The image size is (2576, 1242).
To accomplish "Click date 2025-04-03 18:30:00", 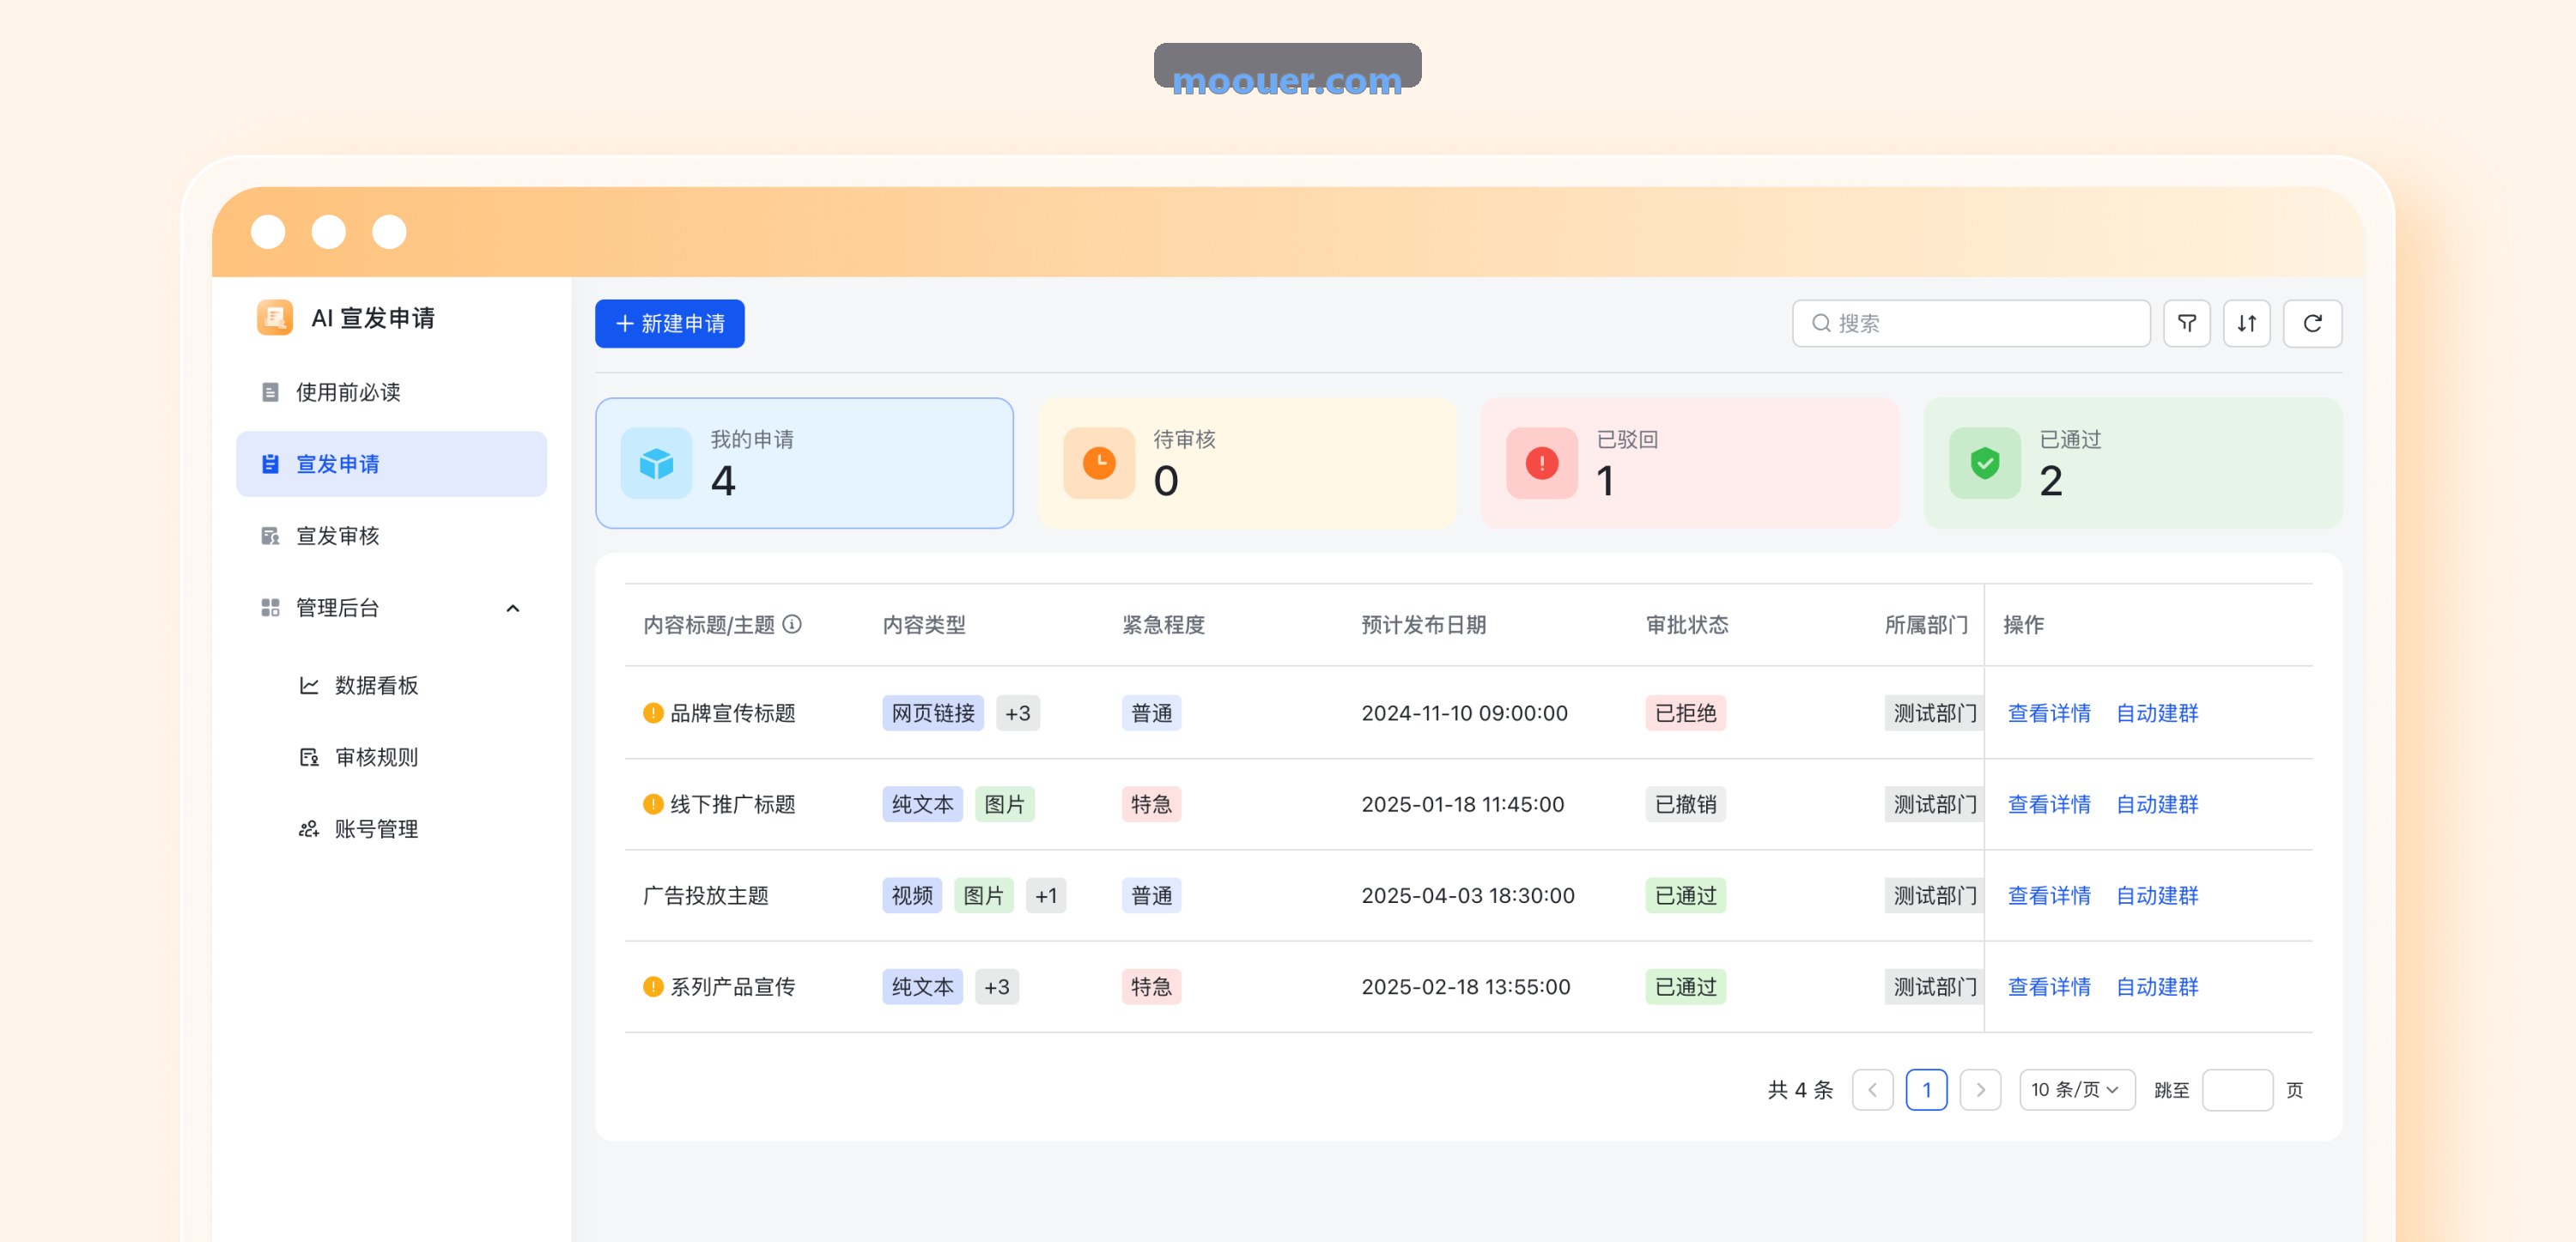I will [x=1467, y=895].
